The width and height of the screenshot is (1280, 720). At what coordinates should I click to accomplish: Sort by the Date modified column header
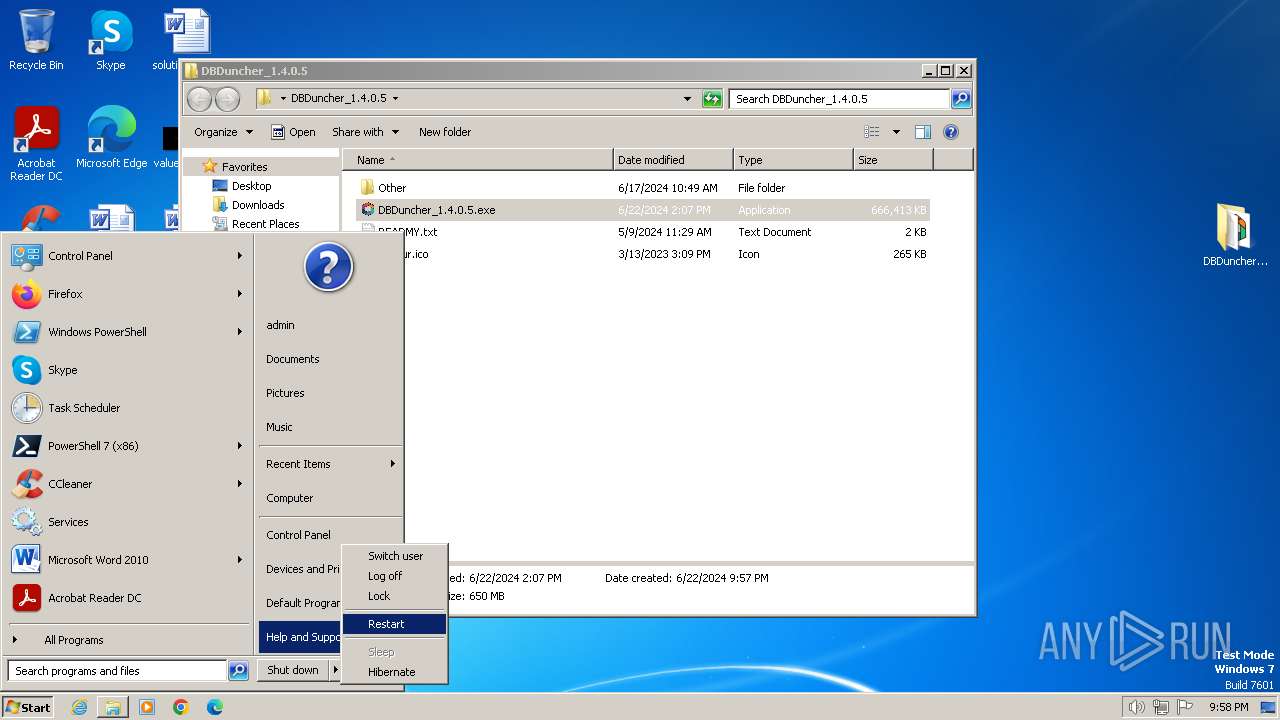click(673, 160)
